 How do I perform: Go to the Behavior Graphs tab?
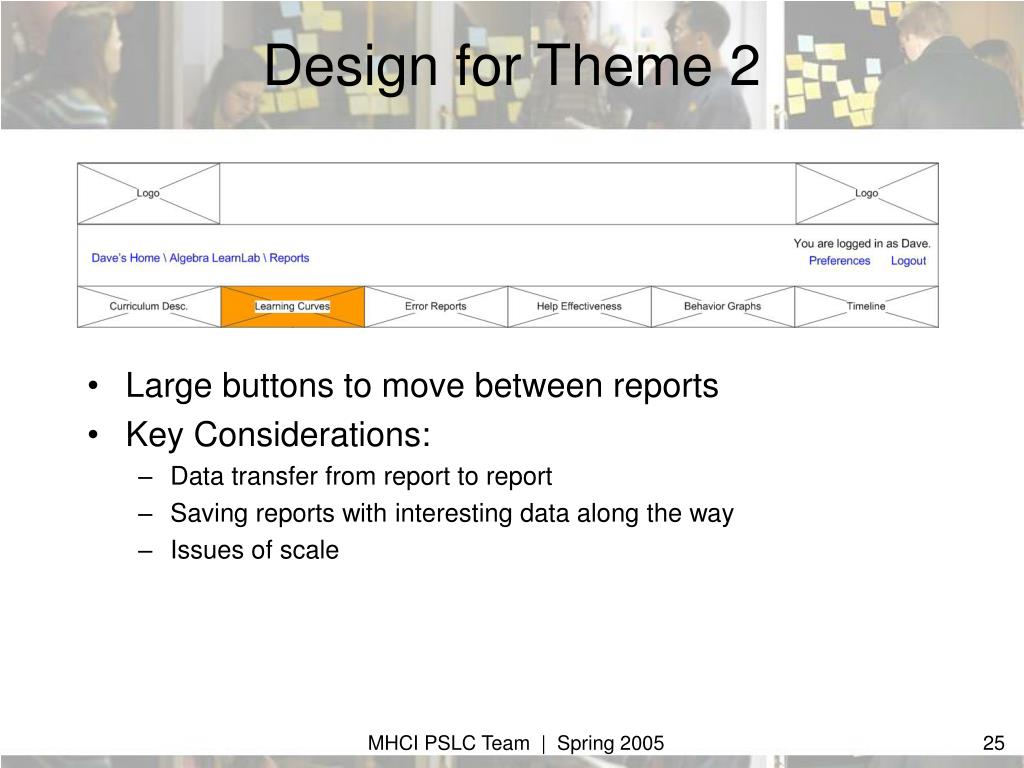point(723,306)
